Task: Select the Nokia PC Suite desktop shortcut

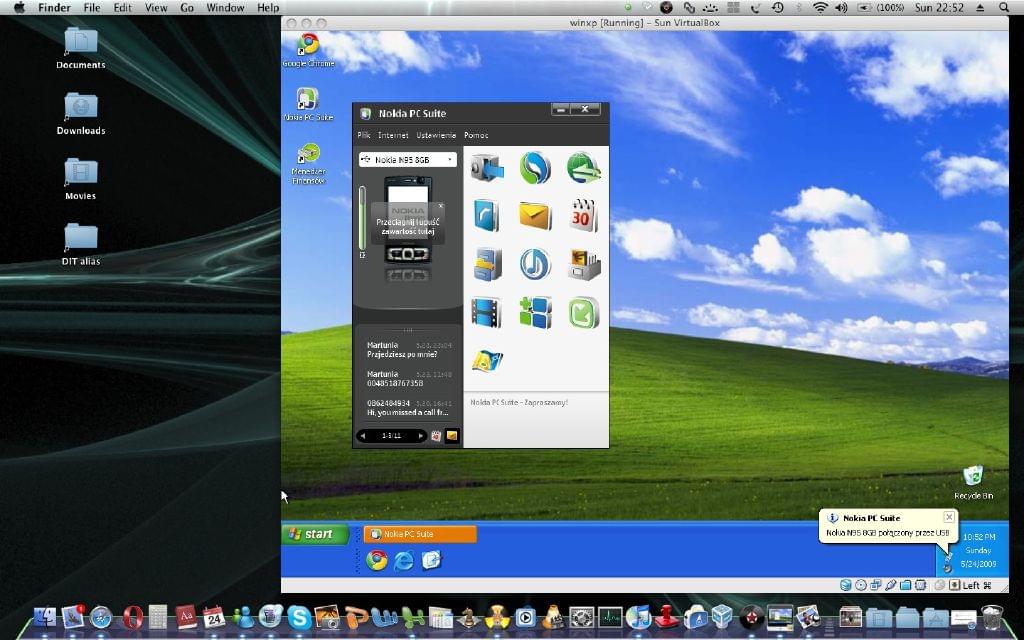Action: click(x=308, y=104)
